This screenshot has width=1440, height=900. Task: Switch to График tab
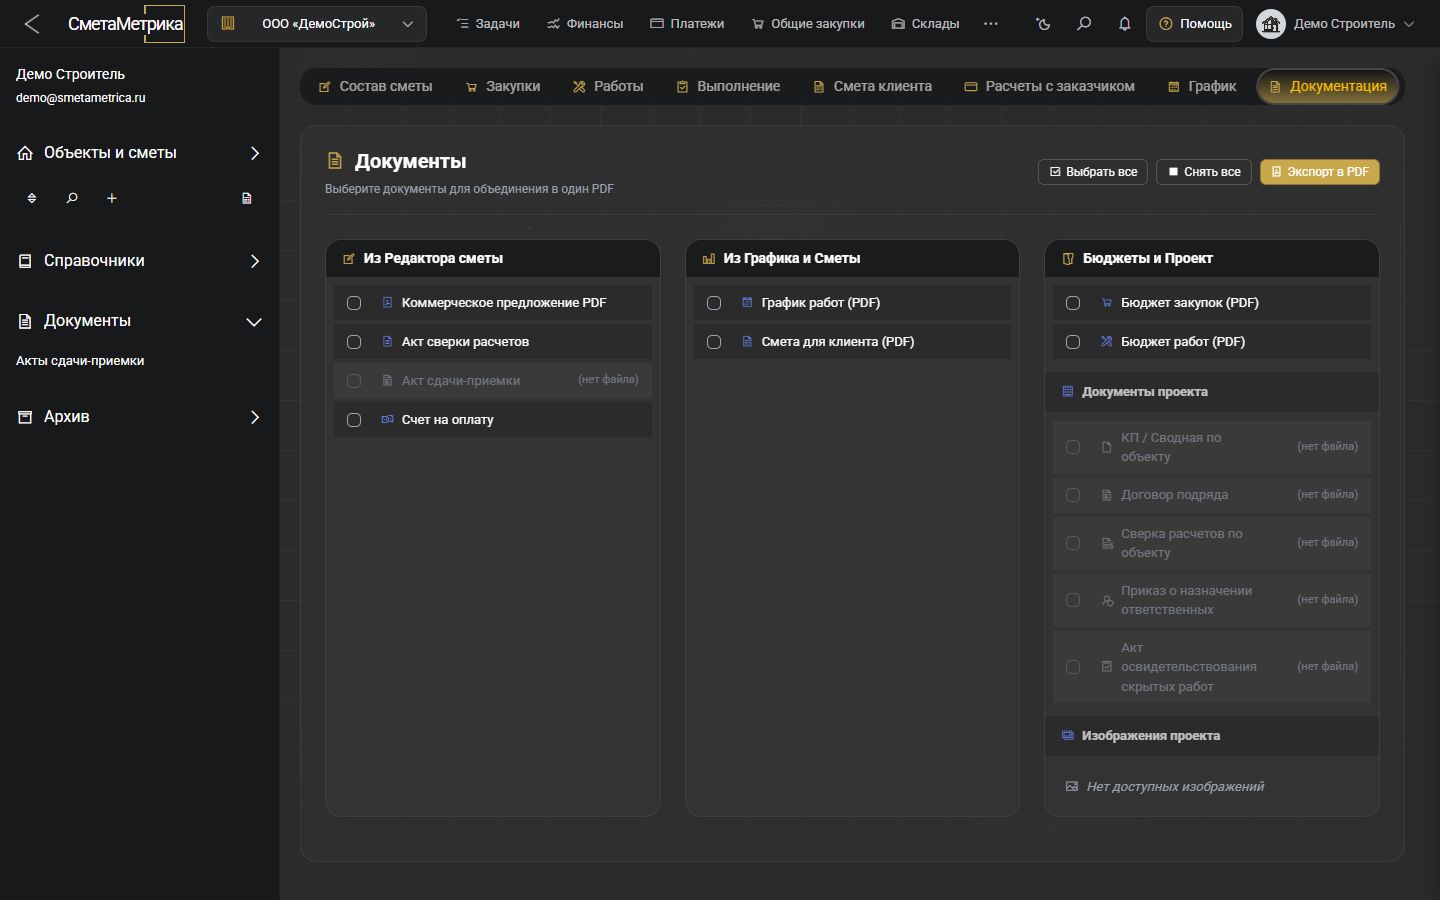(x=1202, y=87)
